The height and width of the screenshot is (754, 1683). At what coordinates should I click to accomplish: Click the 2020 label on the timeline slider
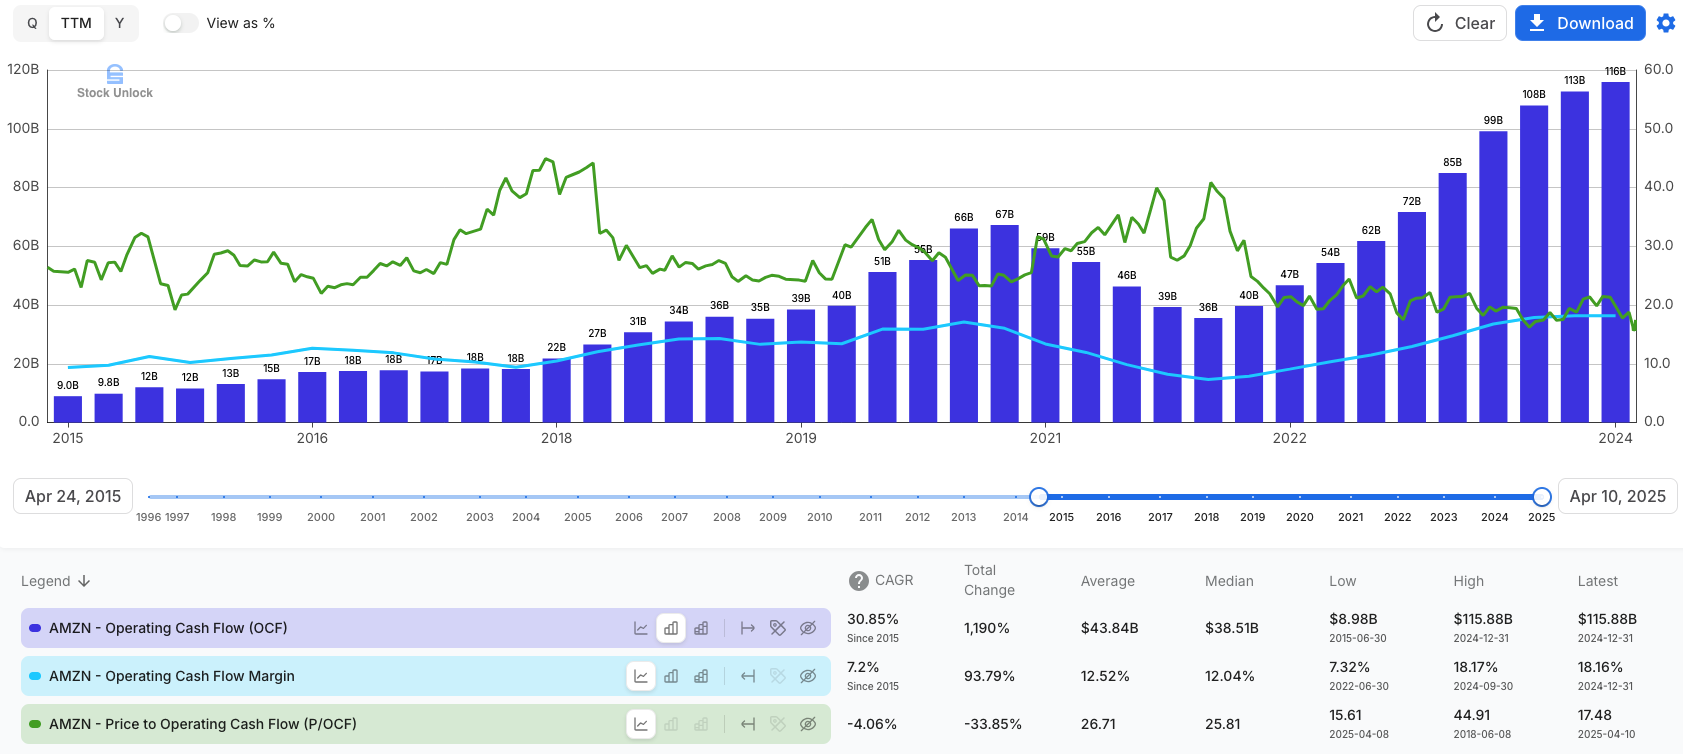pyautogui.click(x=1299, y=517)
